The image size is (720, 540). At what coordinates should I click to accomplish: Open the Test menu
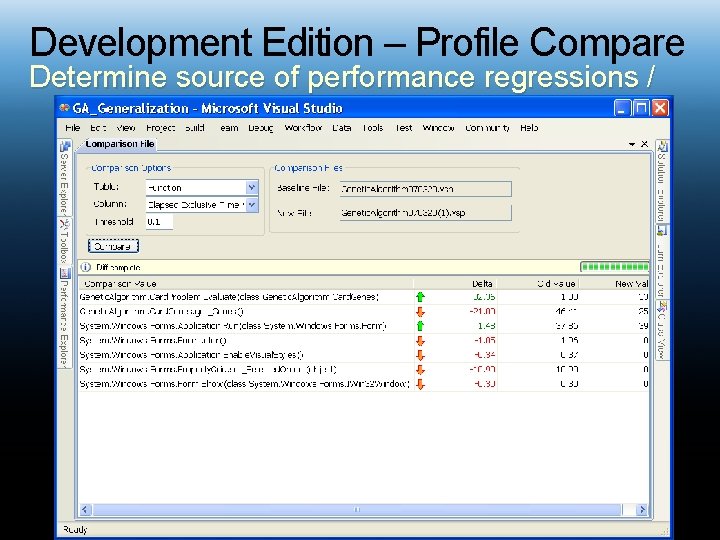click(403, 128)
